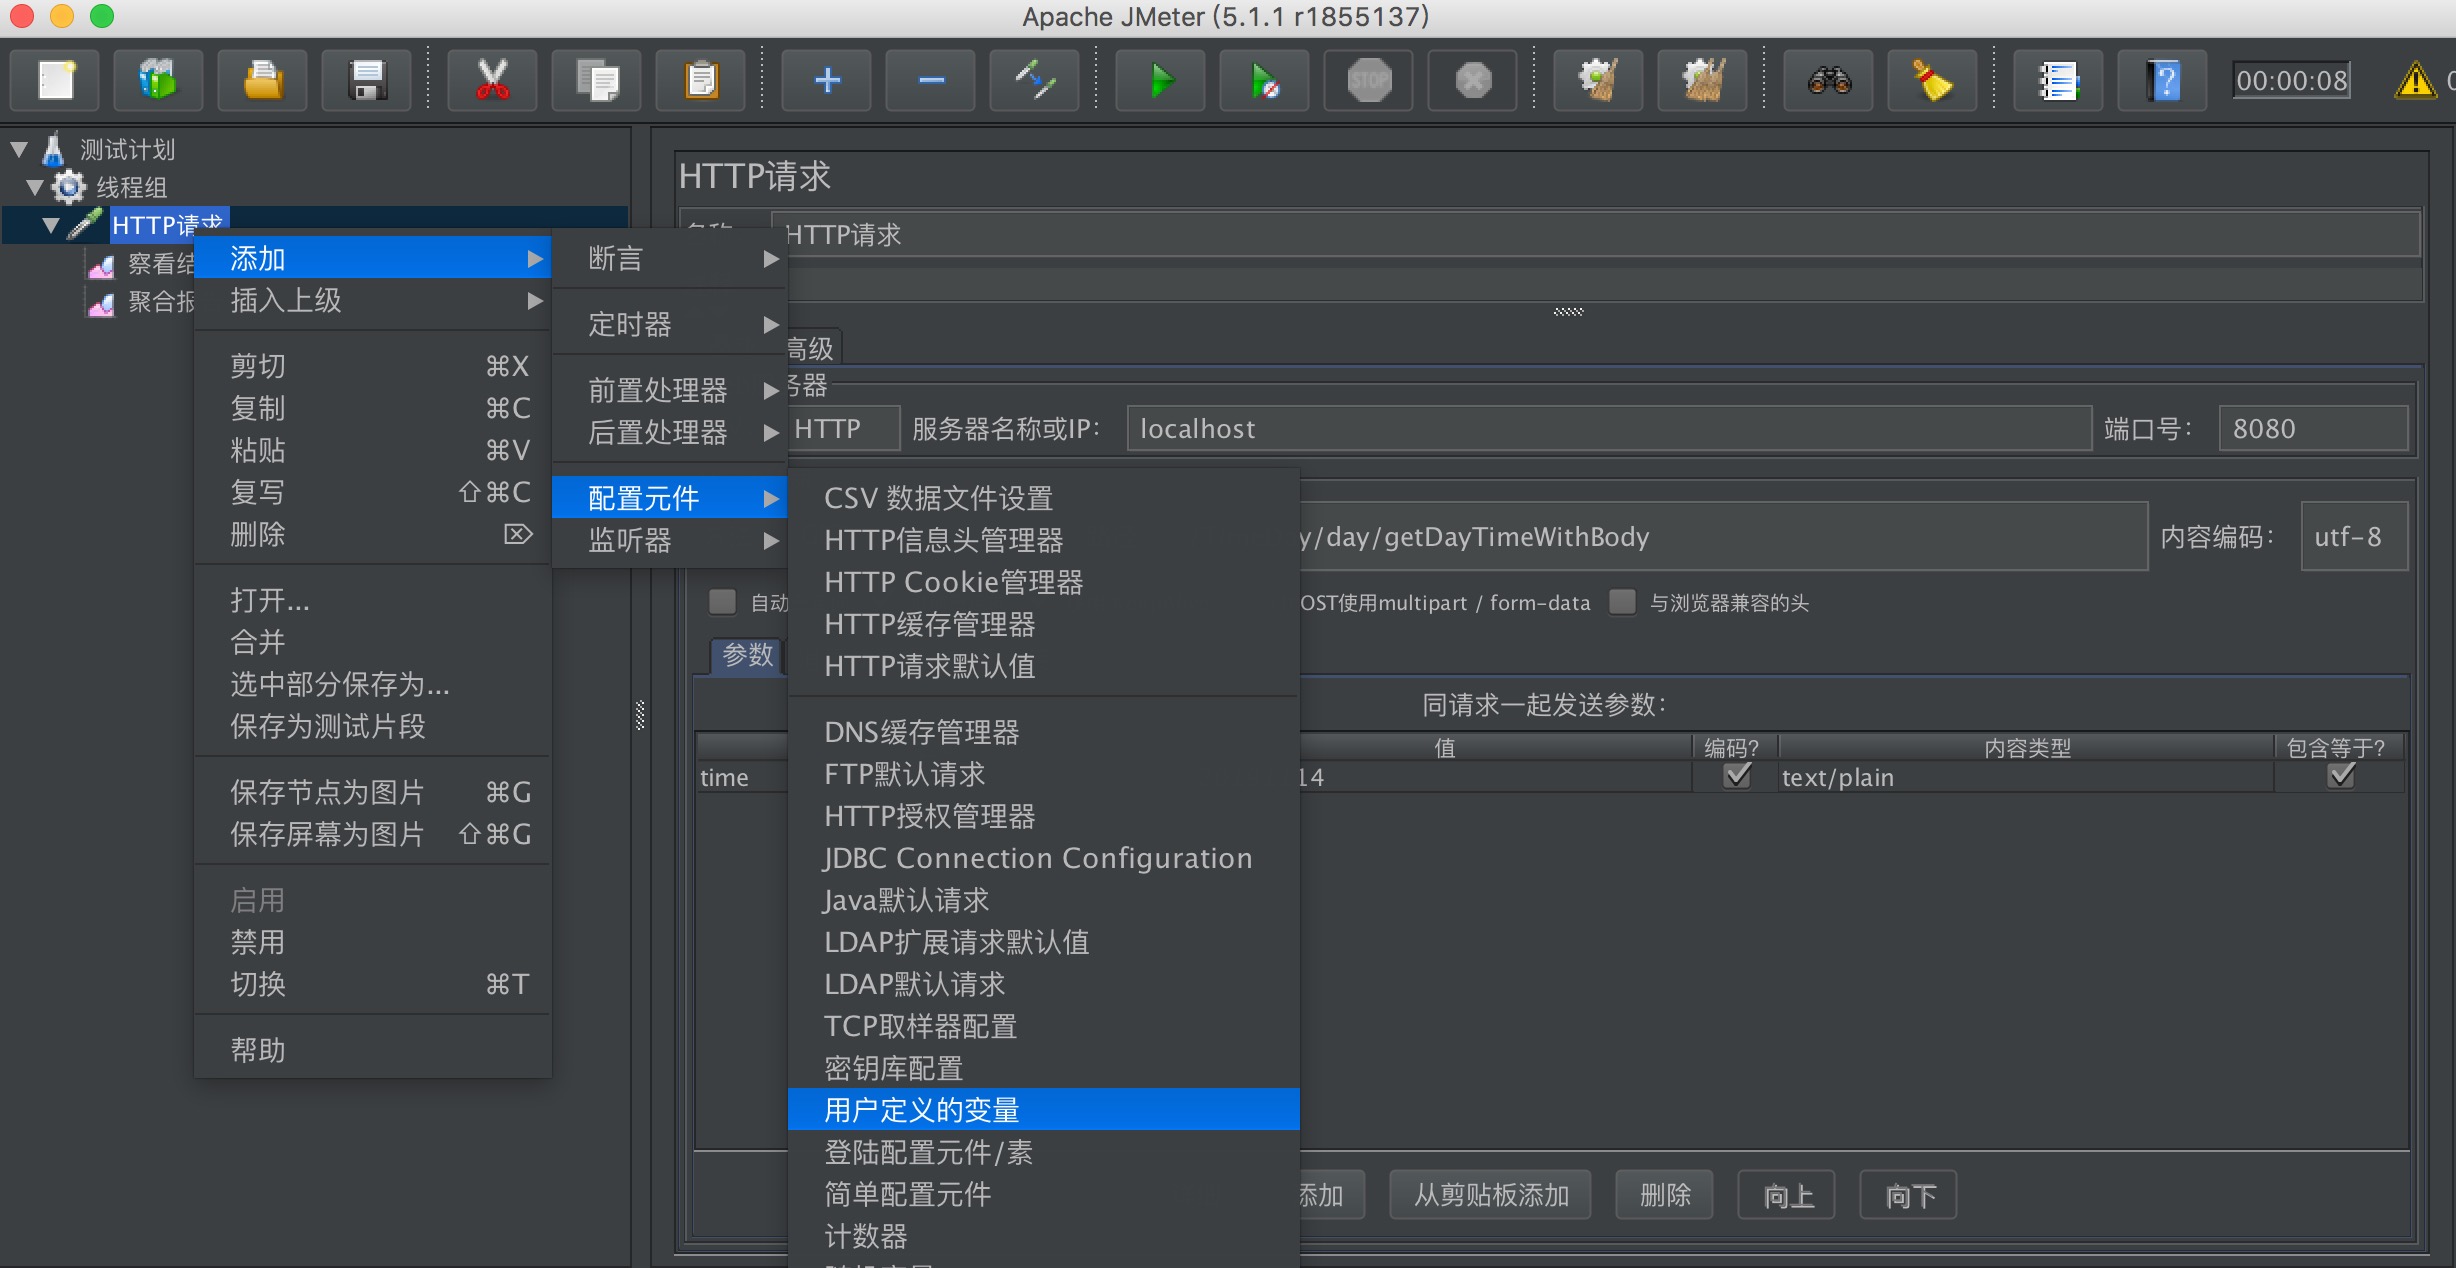Click the Clear all results icon
Screen dimensions: 2456x1268
click(1703, 80)
